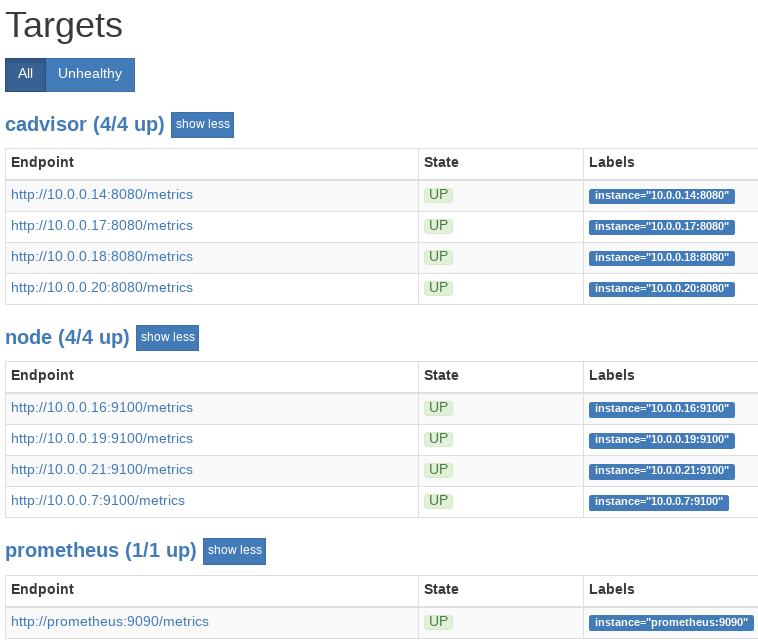The image size is (758, 642).
Task: Open endpoint http://10.0.0.14:8080/metrics
Action: coord(102,194)
